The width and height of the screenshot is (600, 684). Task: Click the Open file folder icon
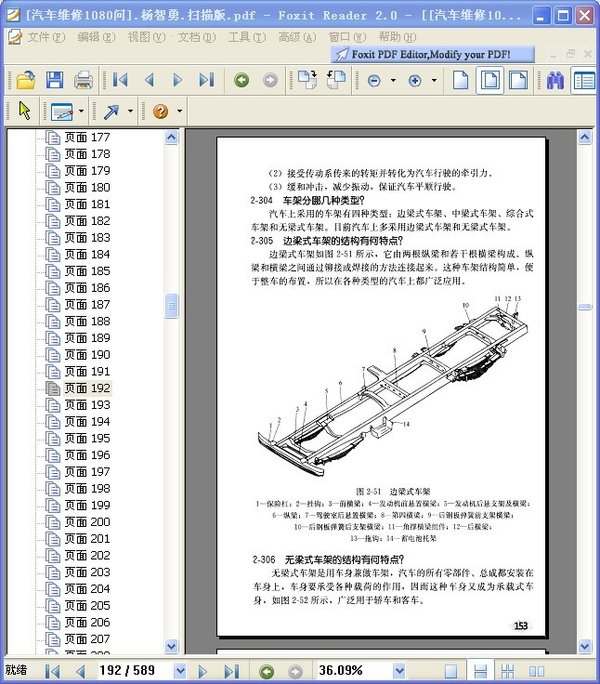pyautogui.click(x=25, y=80)
